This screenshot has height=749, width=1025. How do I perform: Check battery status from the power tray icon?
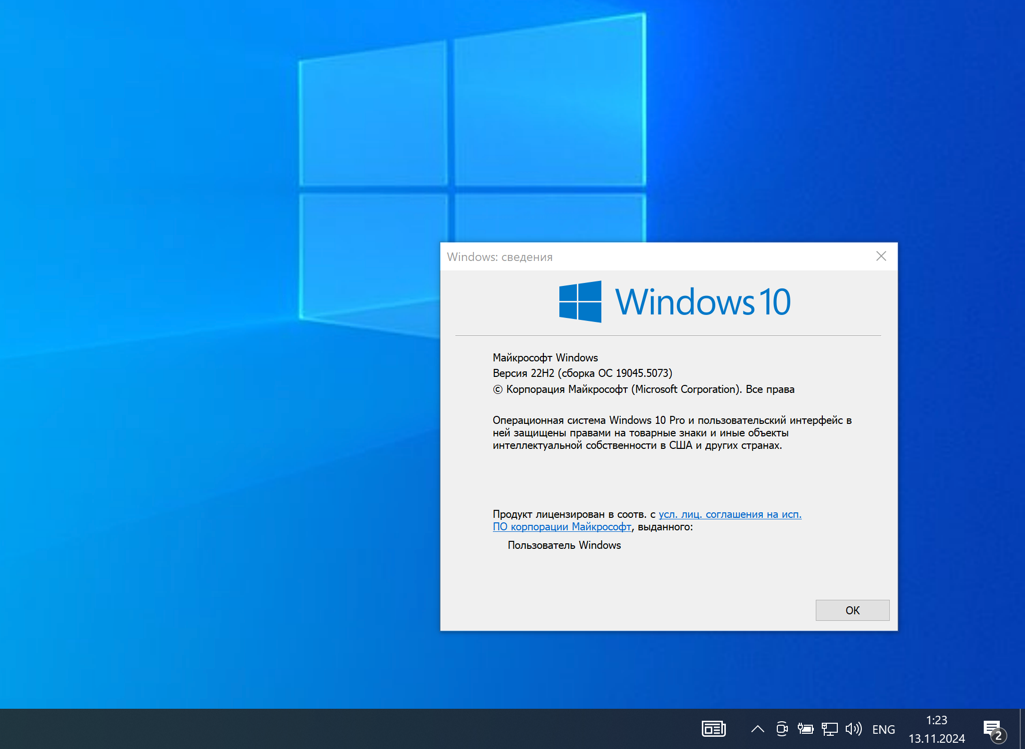[x=805, y=728]
